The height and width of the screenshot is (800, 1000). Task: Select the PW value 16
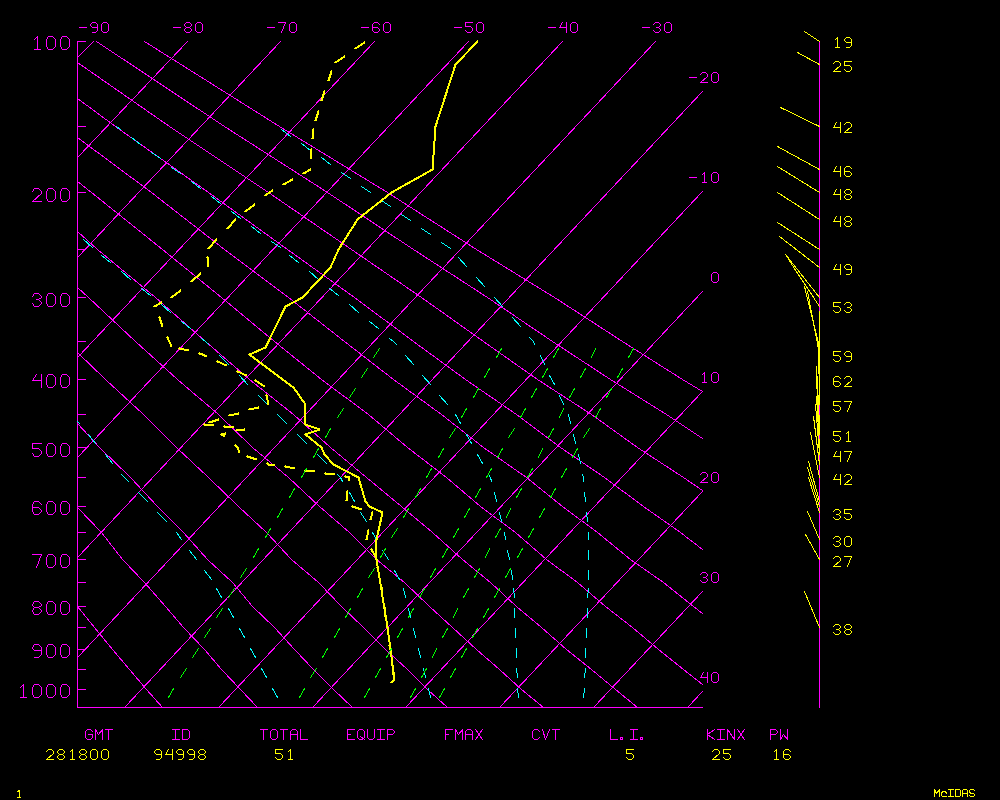point(781,755)
